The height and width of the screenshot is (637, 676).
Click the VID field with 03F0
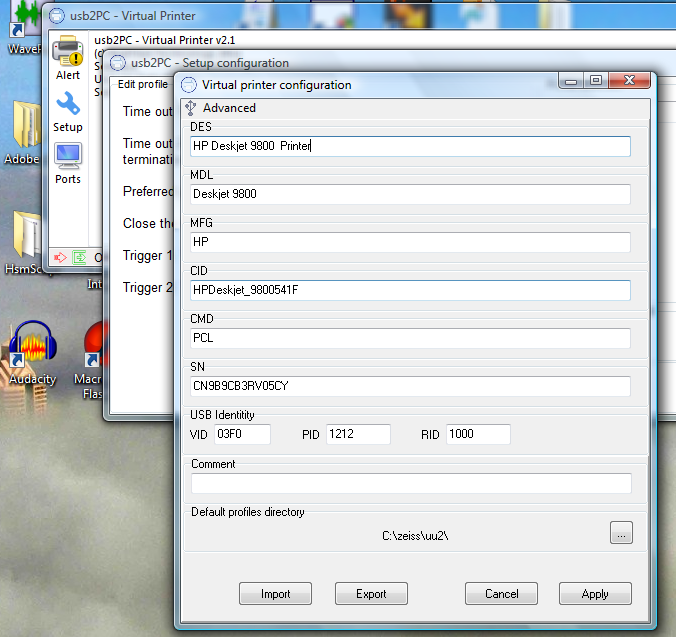pyautogui.click(x=242, y=434)
